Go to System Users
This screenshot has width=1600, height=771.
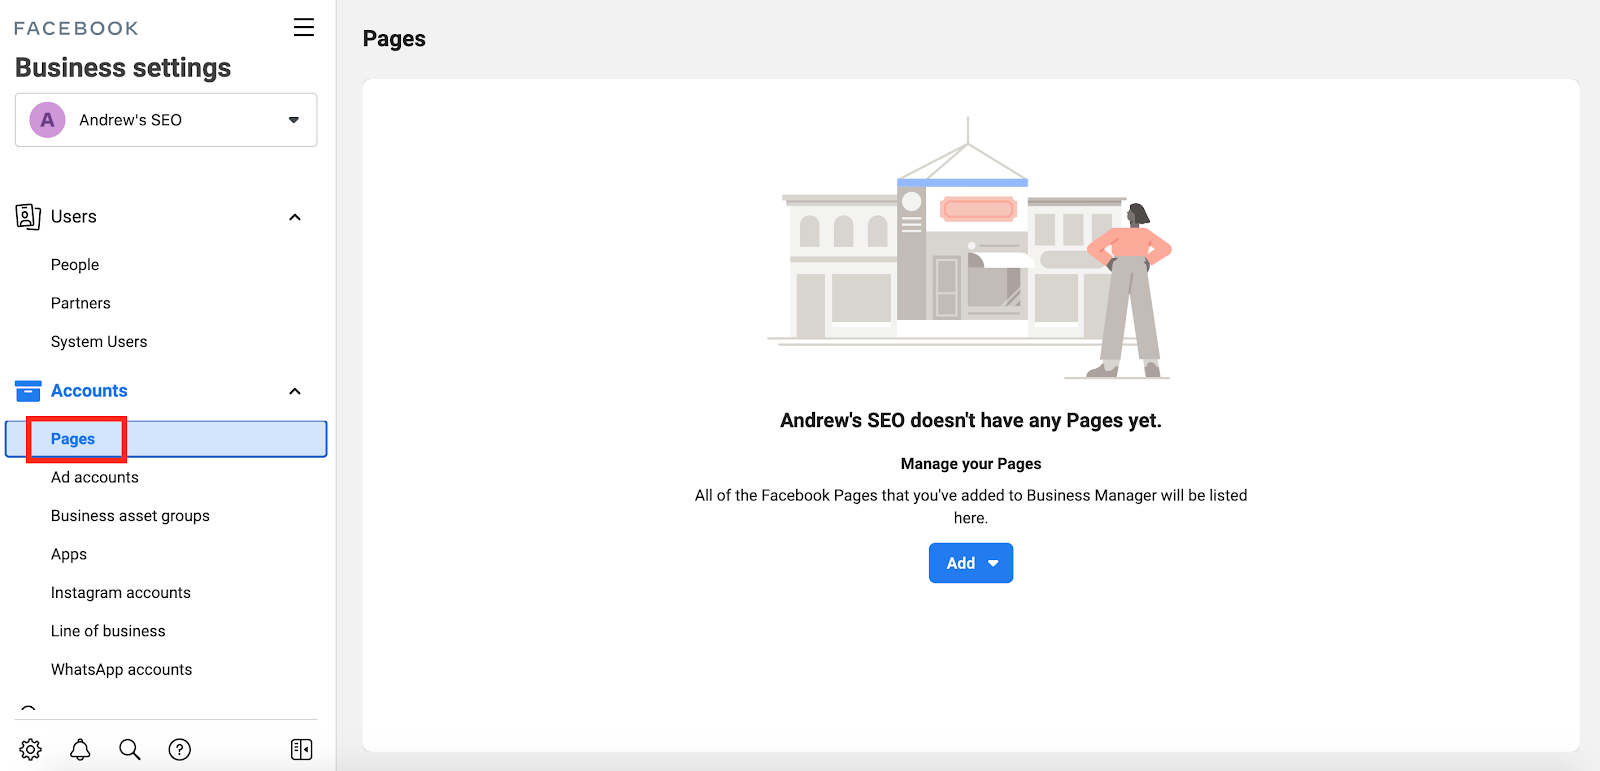[x=99, y=342]
